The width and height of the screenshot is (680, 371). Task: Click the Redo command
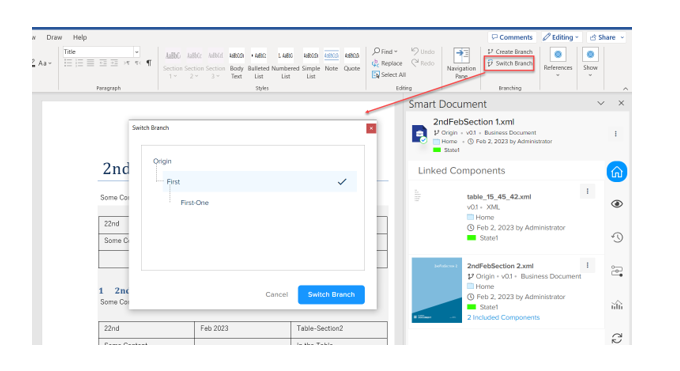coord(423,63)
